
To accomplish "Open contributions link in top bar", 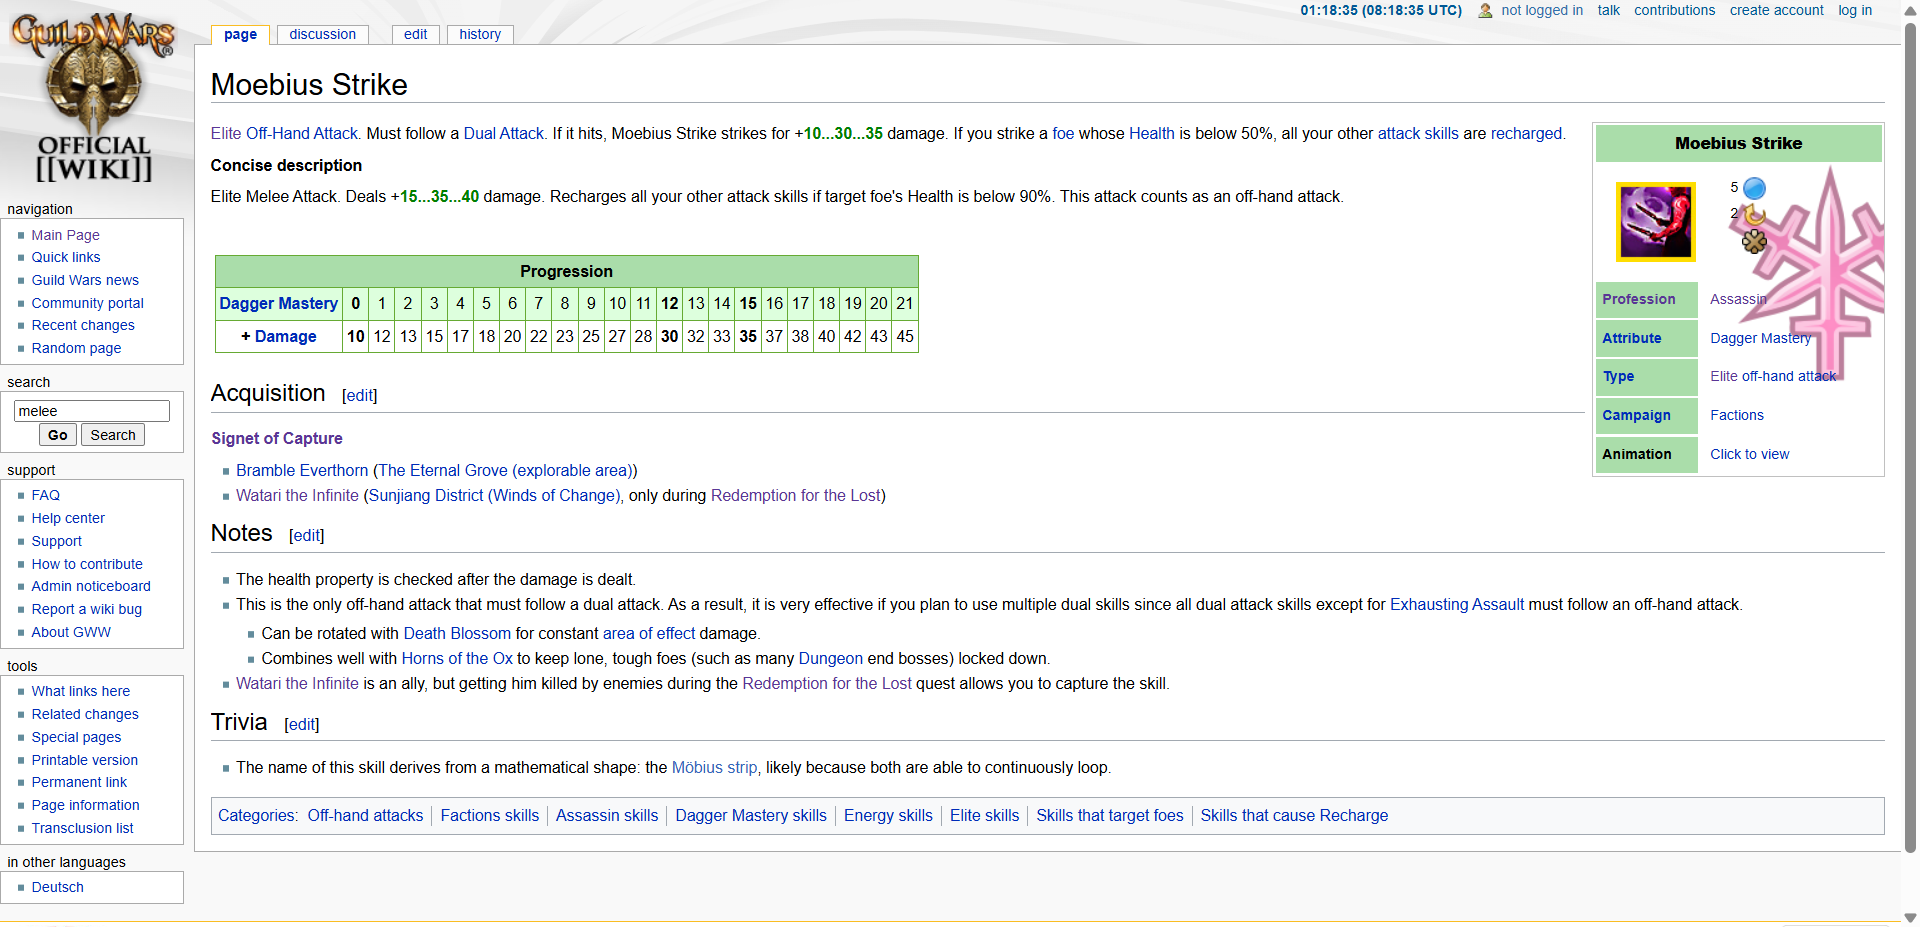I will tap(1674, 10).
